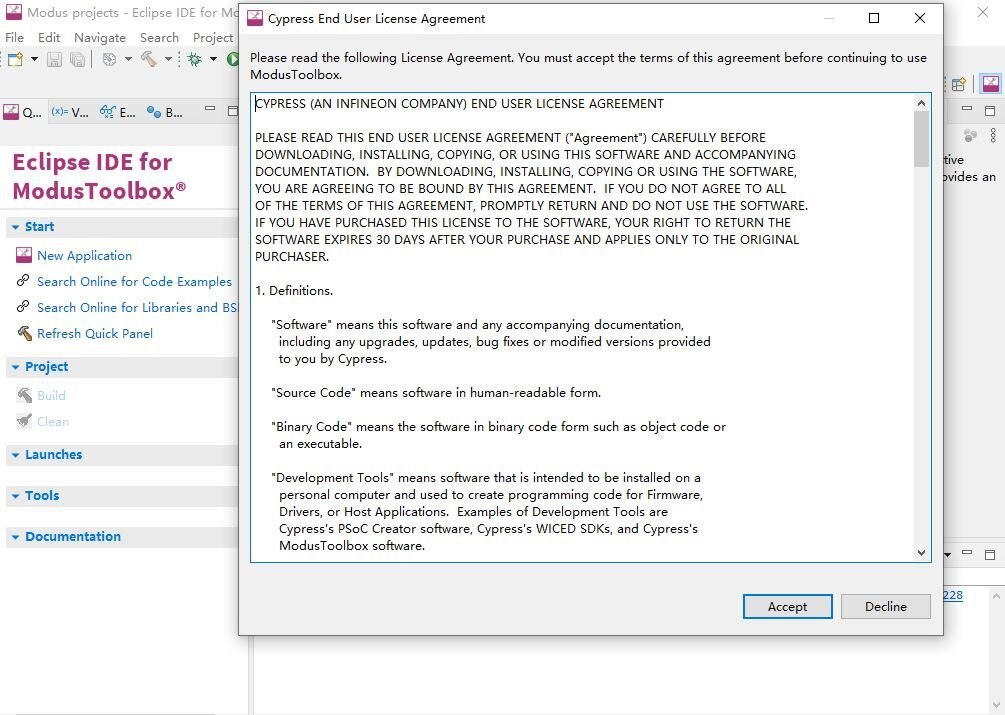1005x715 pixels.
Task: Switch to the Variables view tab
Action: click(70, 113)
